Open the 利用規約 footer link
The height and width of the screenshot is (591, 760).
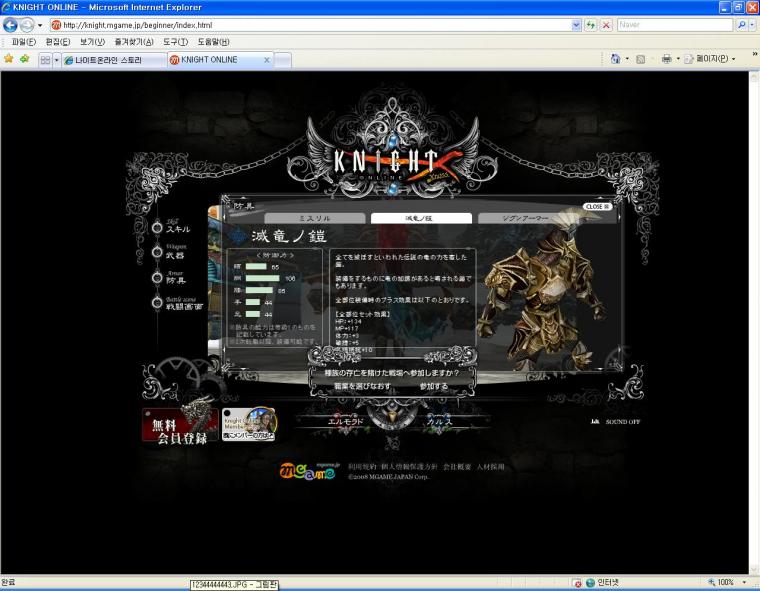coord(362,467)
